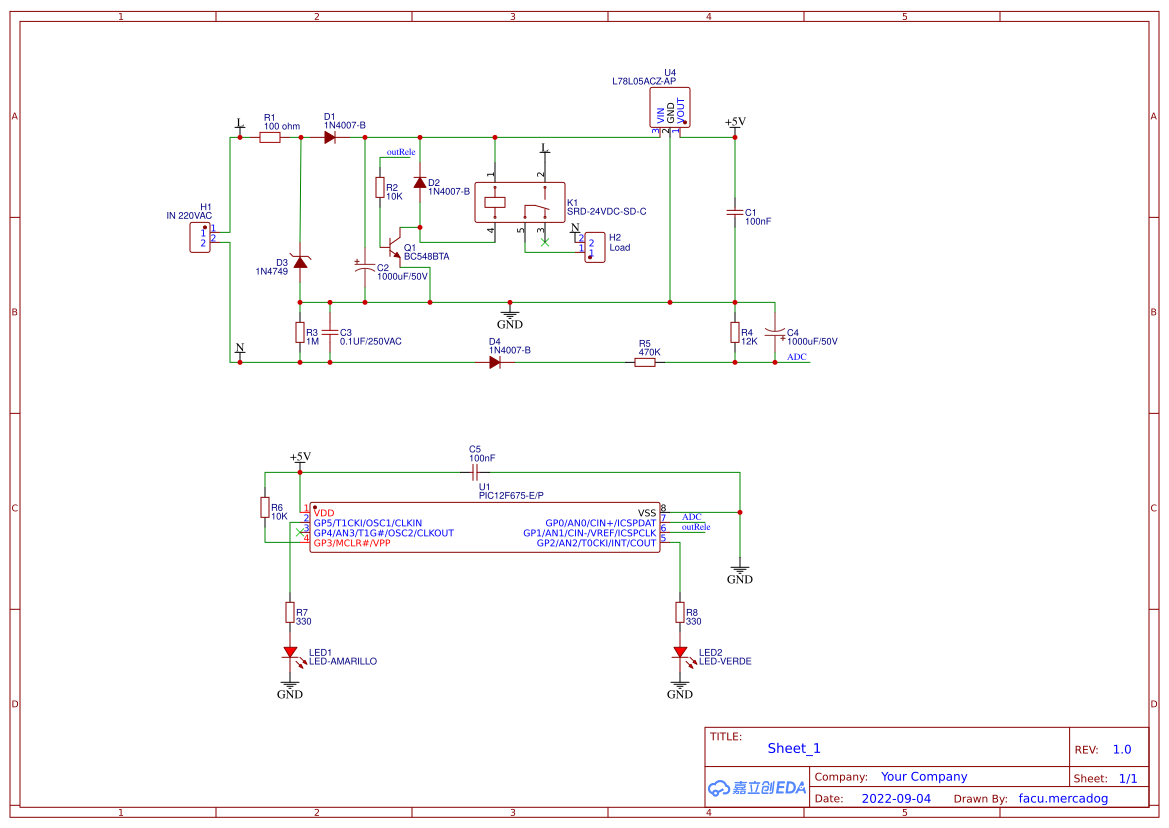This screenshot has width=1169, height=828.
Task: Select the Sheet_1 title text
Action: point(794,748)
